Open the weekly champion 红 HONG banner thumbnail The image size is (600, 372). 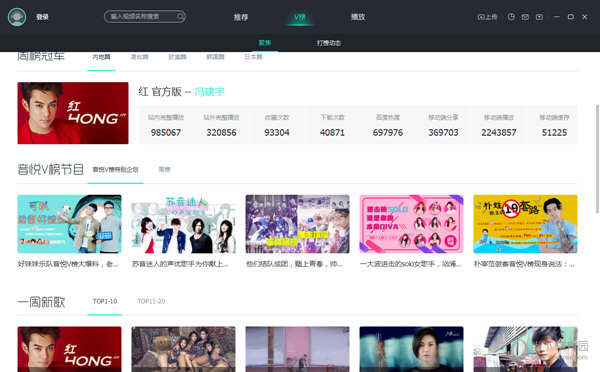[73, 113]
